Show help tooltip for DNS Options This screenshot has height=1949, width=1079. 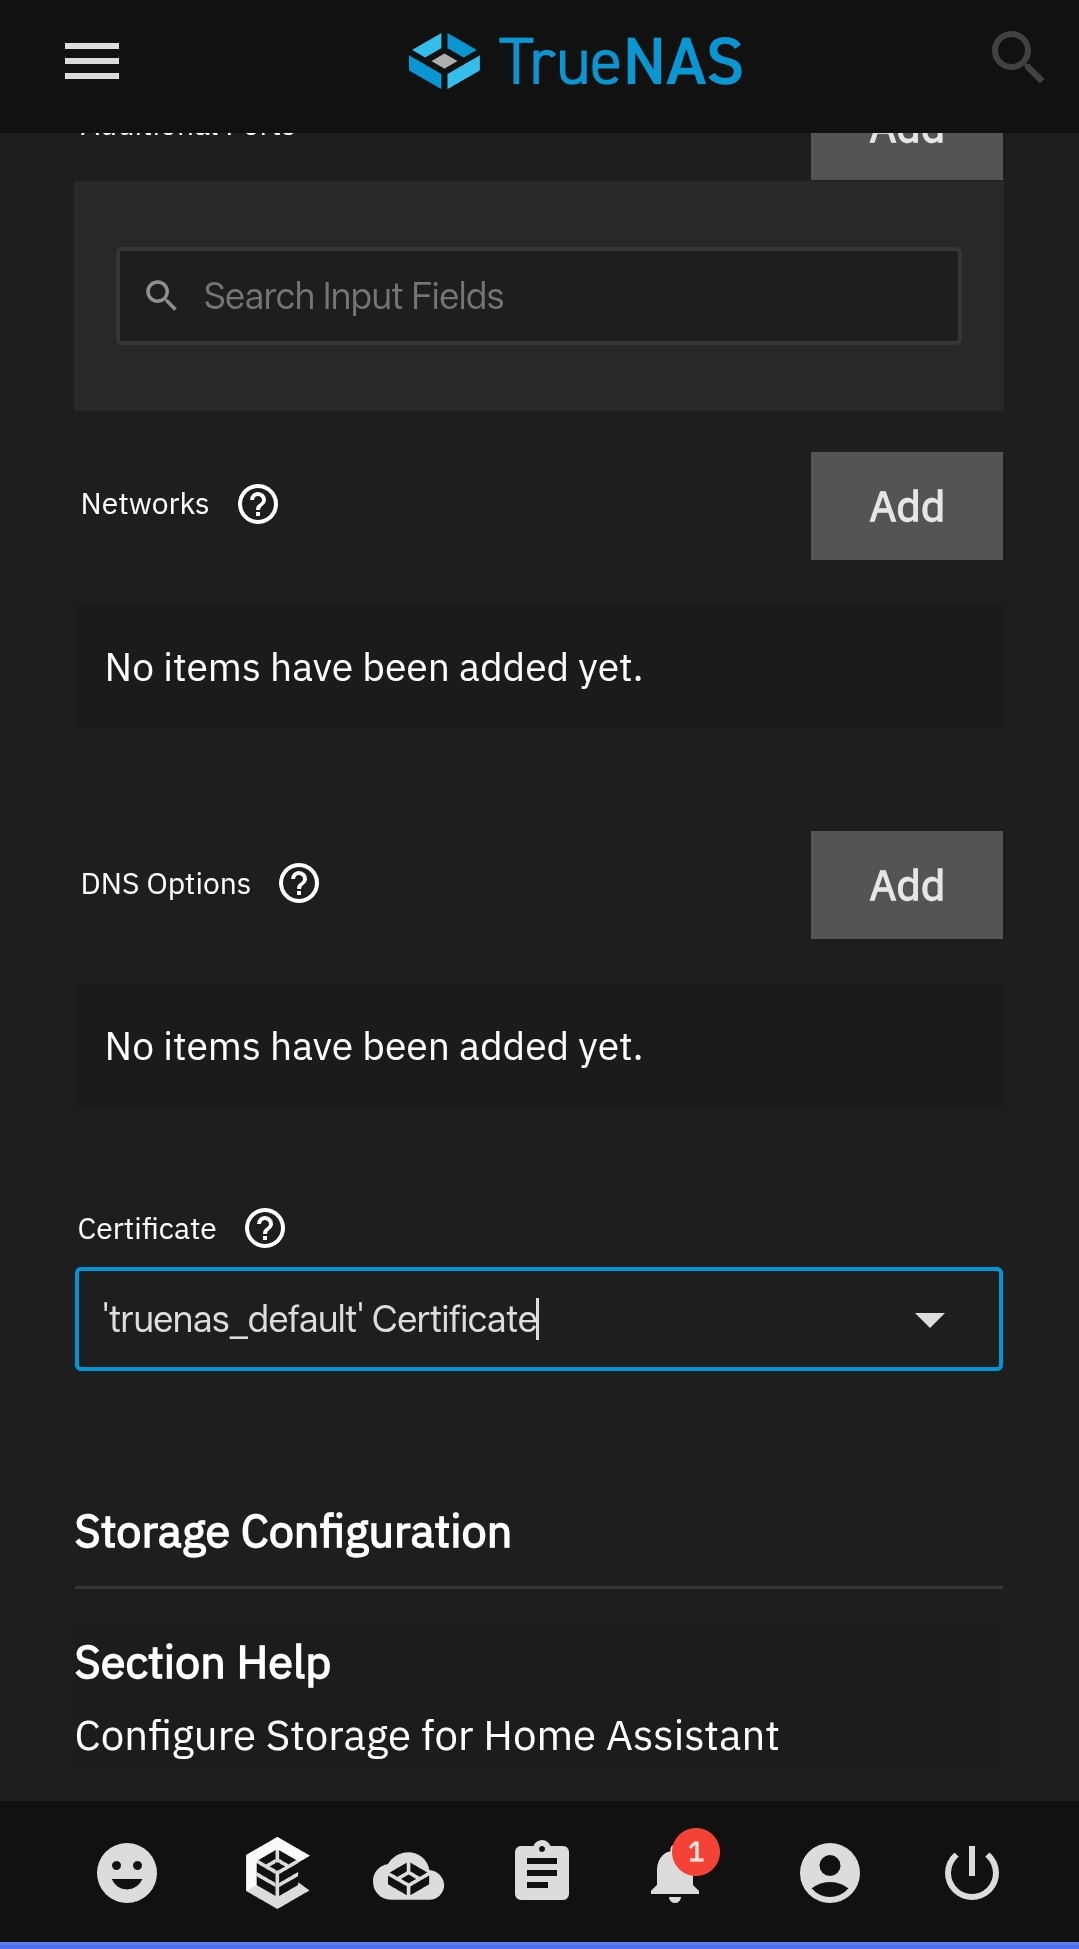coord(299,883)
